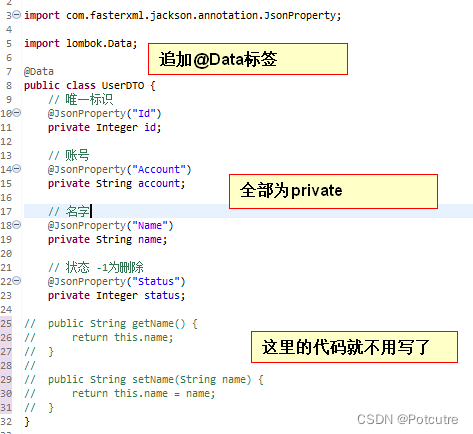
Task: Click the string "Account" in @JsonProperty
Action: pyautogui.click(x=159, y=170)
